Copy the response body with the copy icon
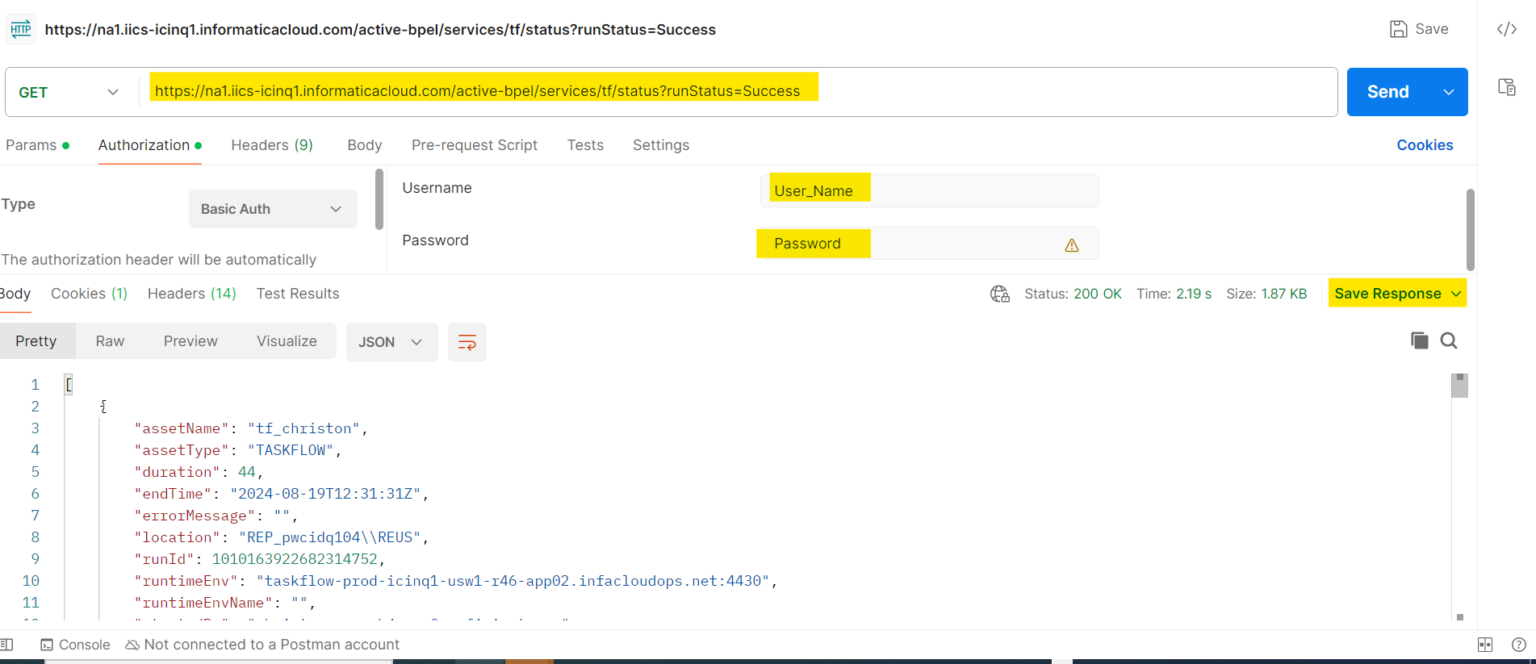1536x664 pixels. (1419, 340)
